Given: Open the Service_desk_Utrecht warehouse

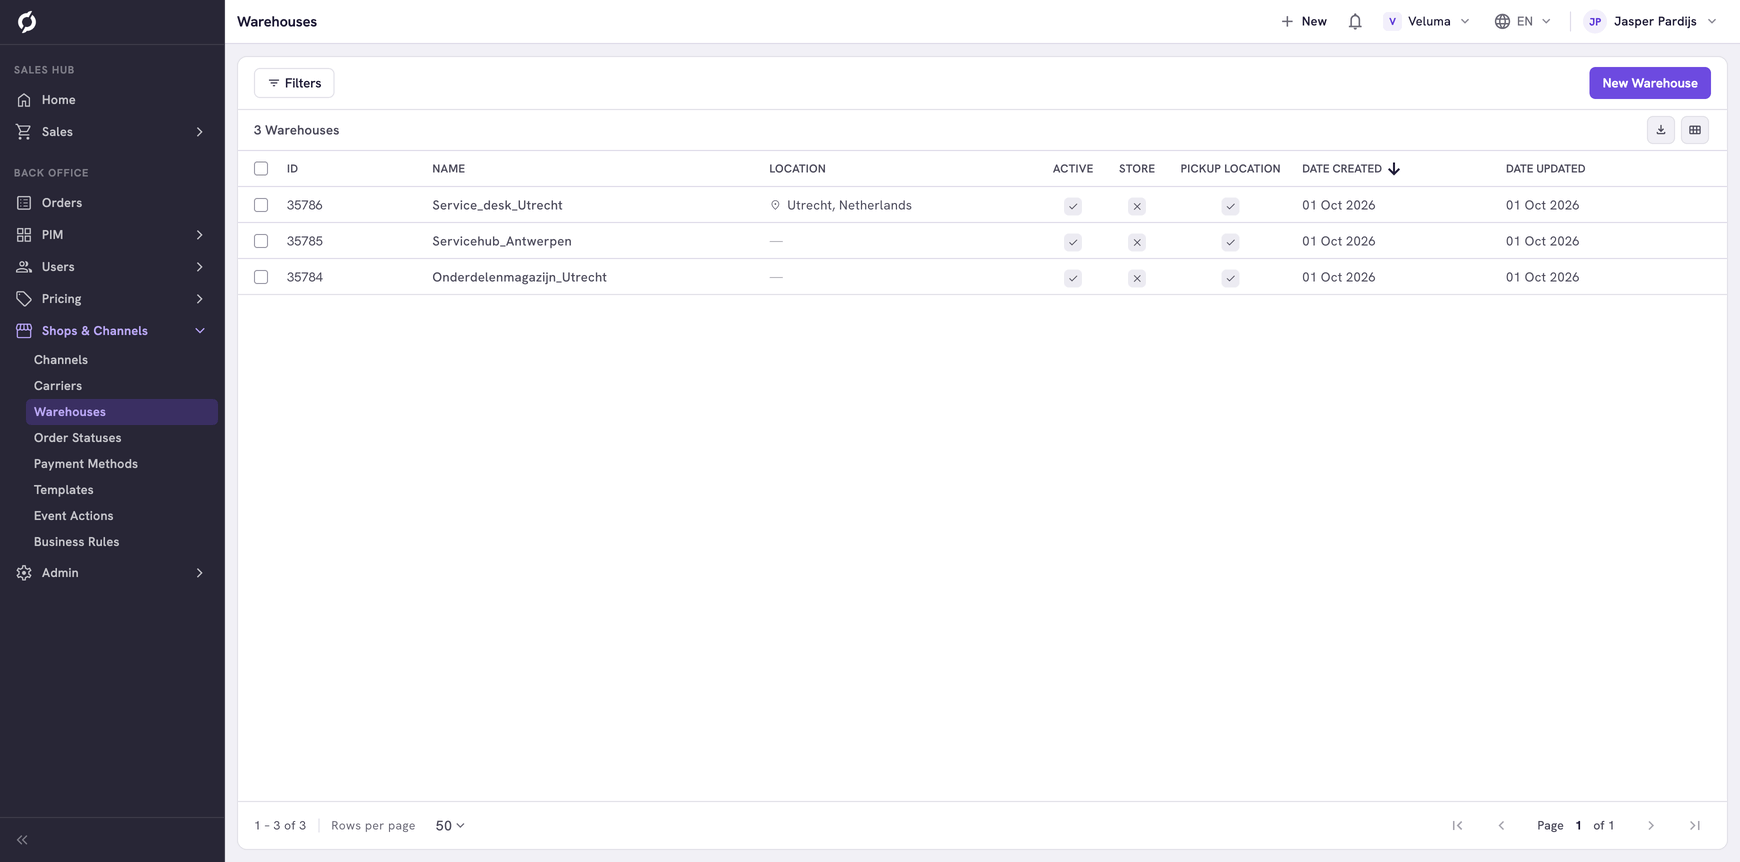Looking at the screenshot, I should coord(497,205).
